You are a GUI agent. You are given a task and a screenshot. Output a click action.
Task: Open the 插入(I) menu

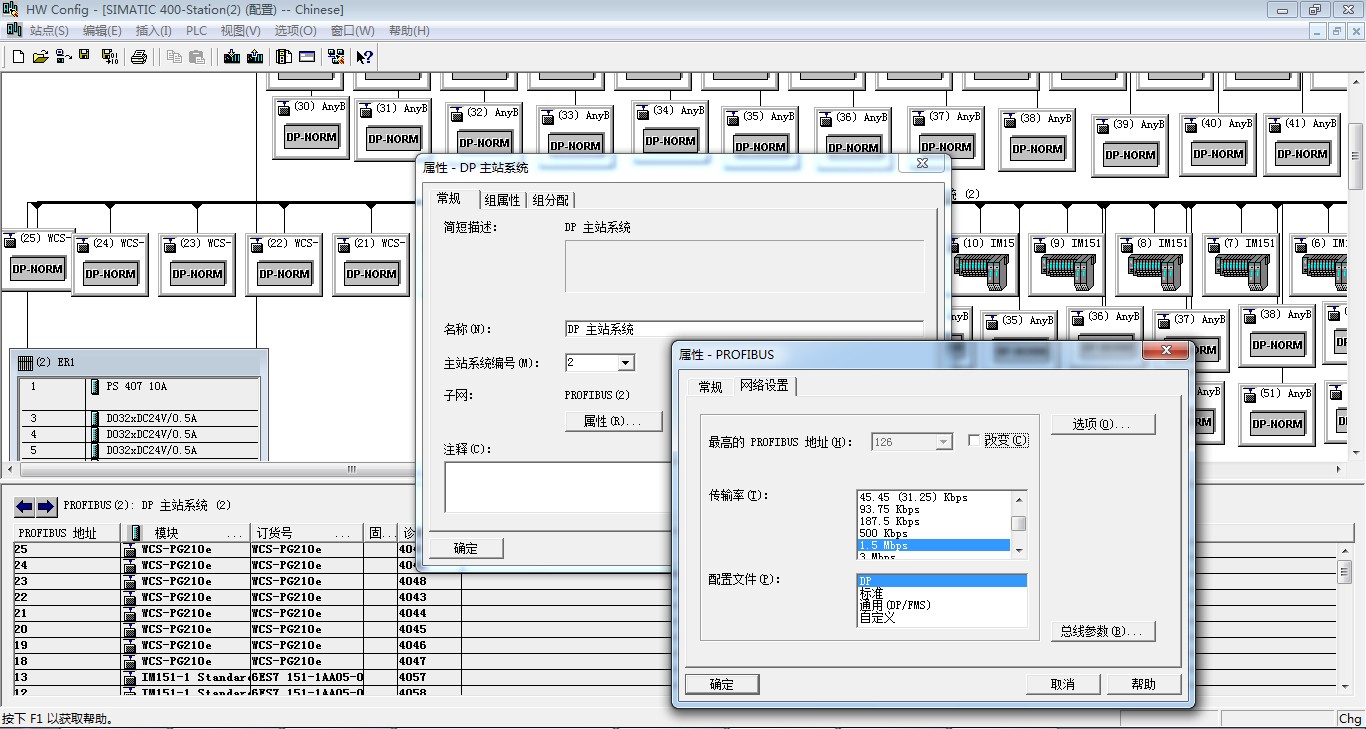click(154, 31)
